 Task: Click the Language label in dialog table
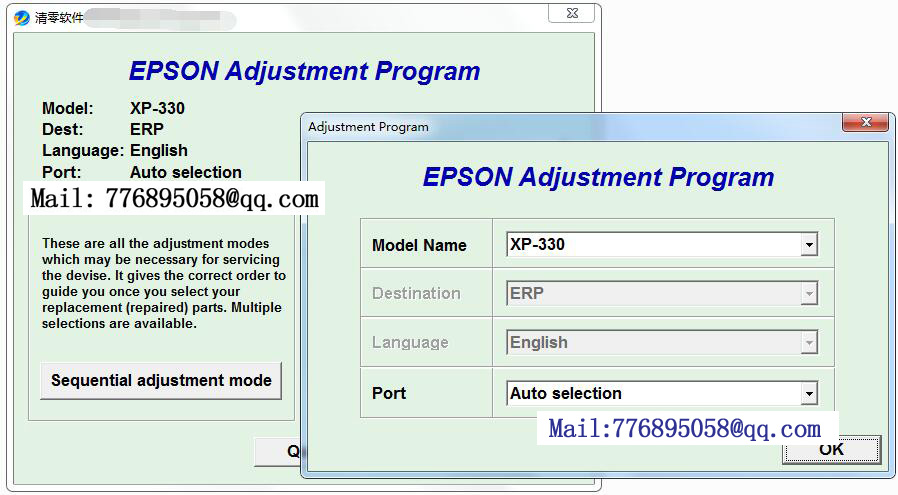click(410, 343)
